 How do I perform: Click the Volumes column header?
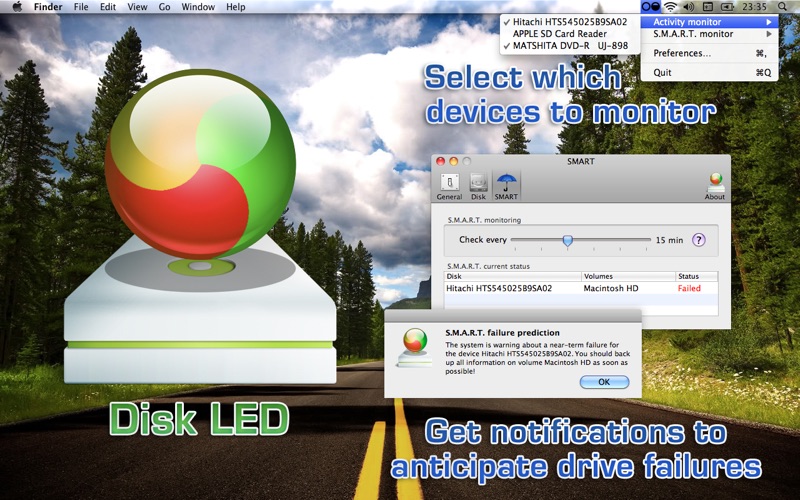pyautogui.click(x=629, y=276)
